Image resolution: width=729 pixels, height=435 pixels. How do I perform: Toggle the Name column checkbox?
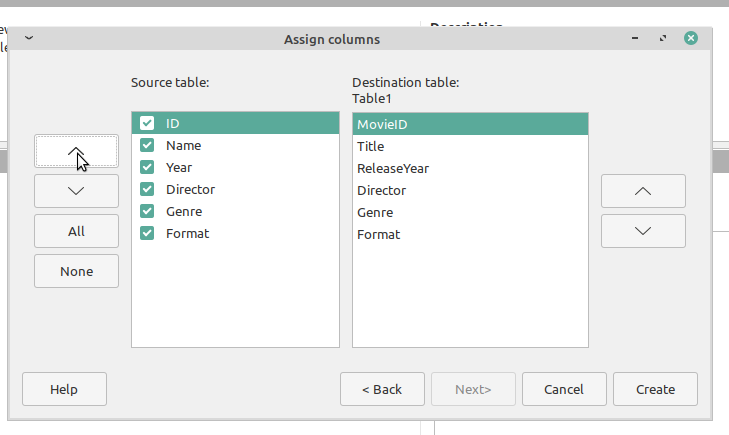(x=147, y=145)
